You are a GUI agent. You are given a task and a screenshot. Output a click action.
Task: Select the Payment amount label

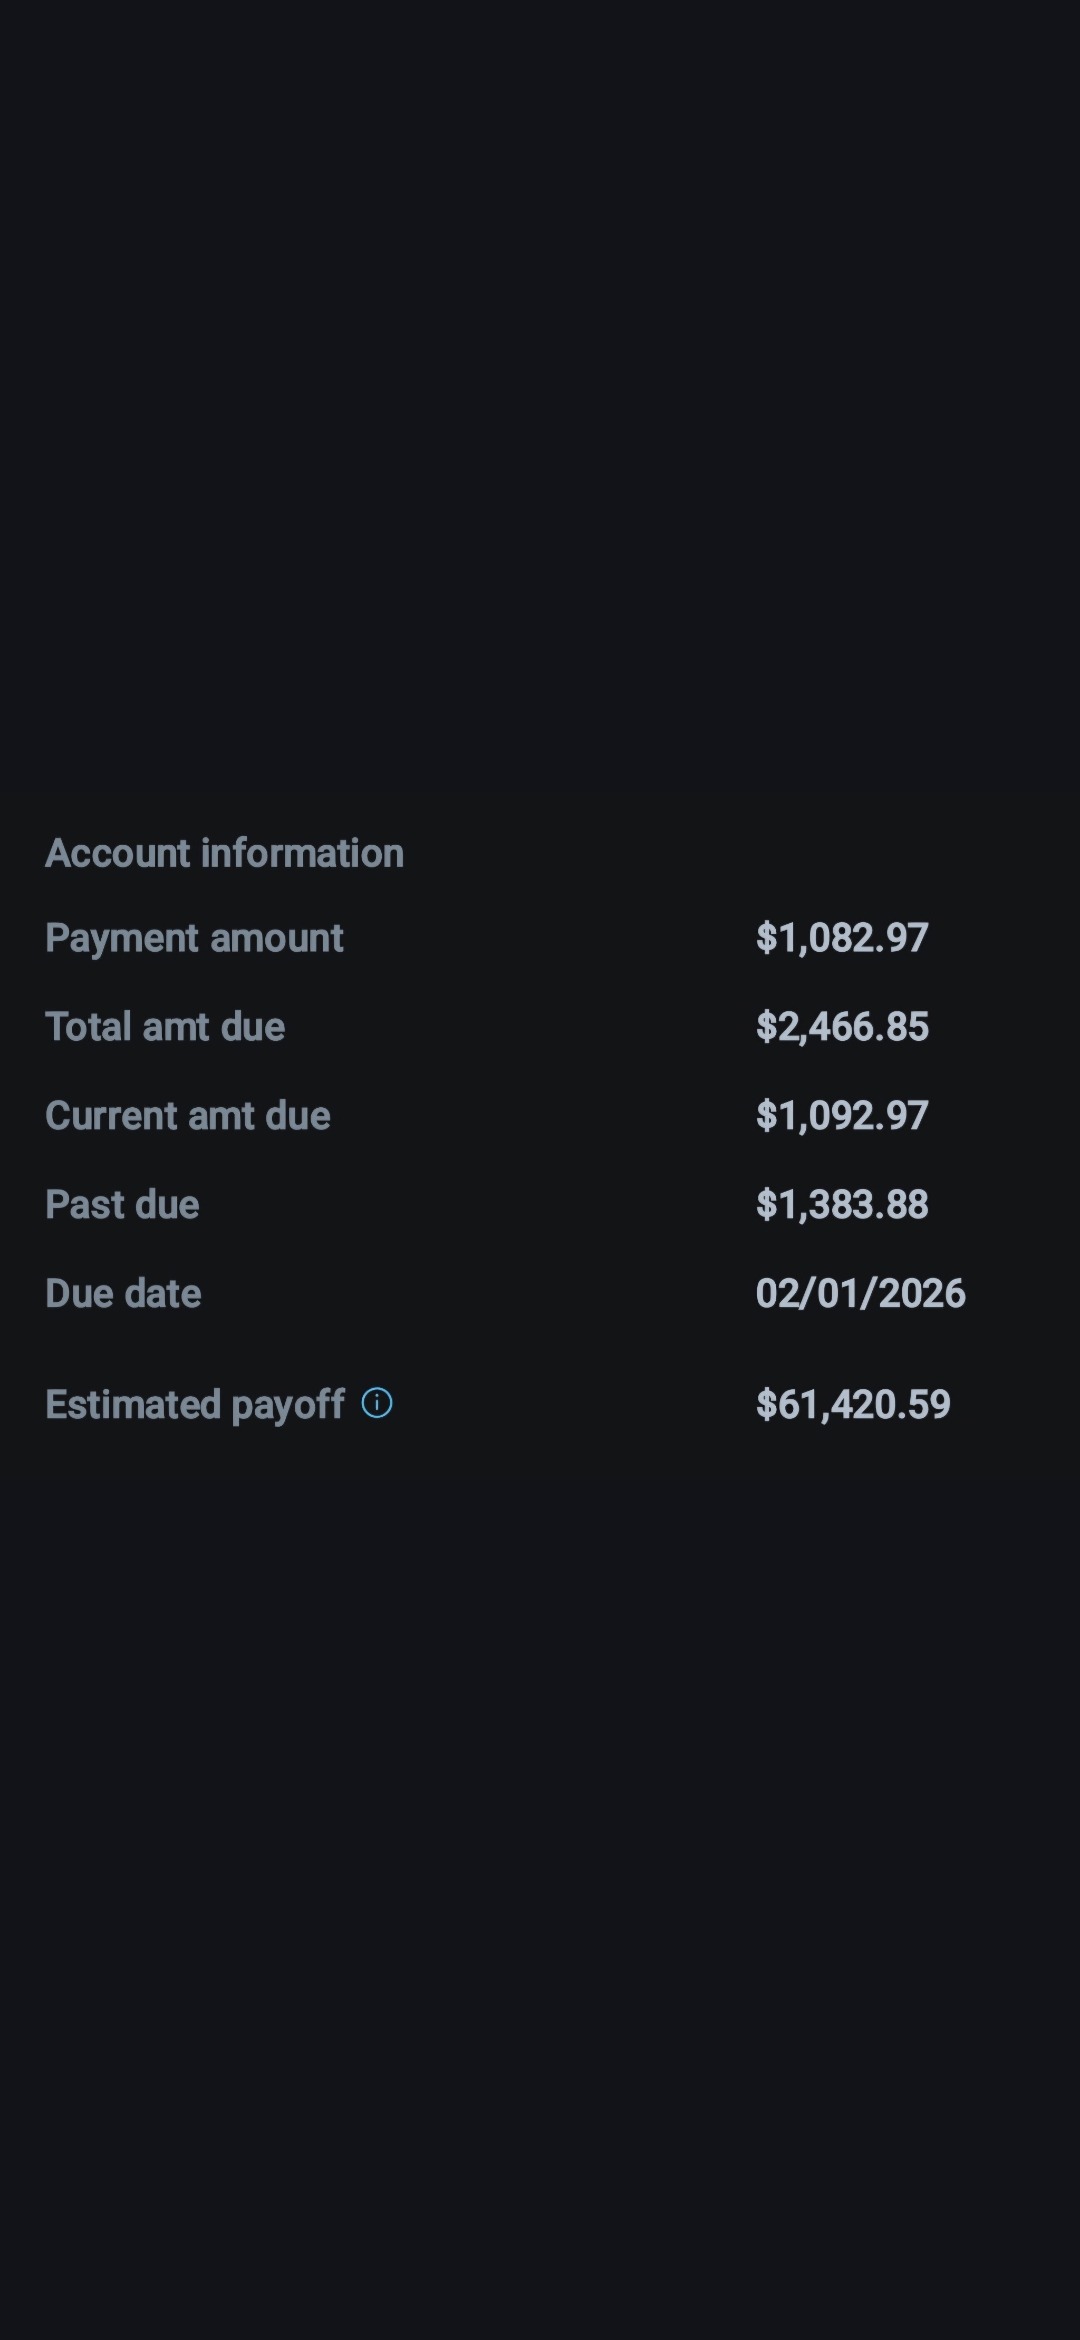194,938
